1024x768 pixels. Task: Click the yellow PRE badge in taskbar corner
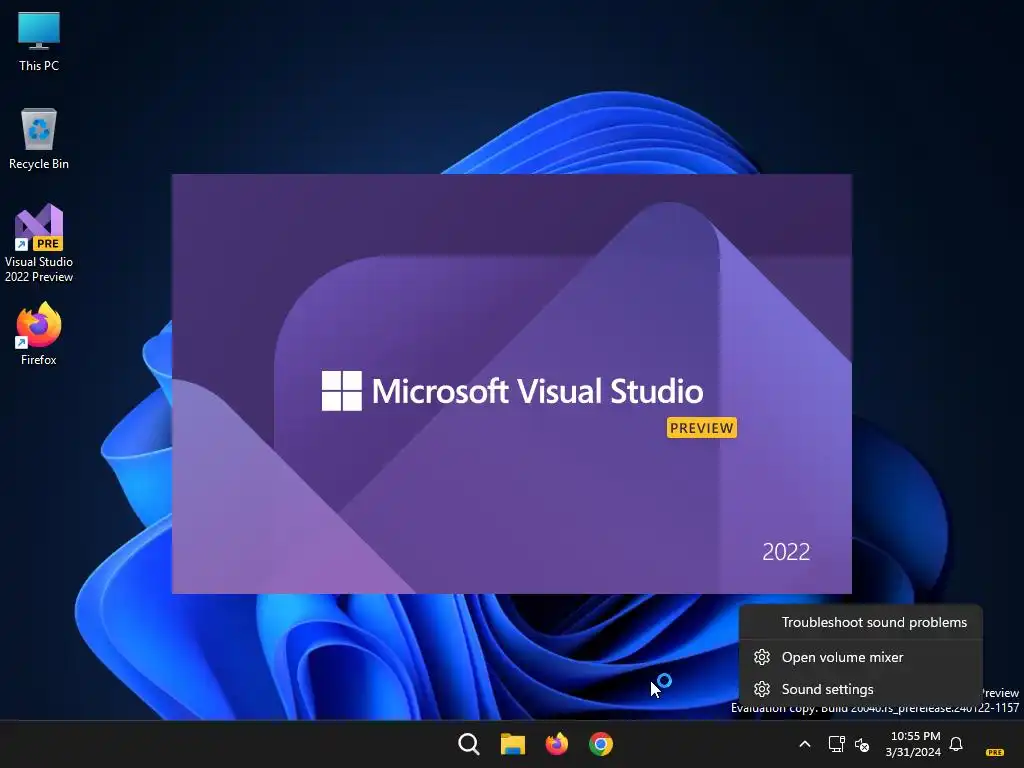click(x=995, y=752)
